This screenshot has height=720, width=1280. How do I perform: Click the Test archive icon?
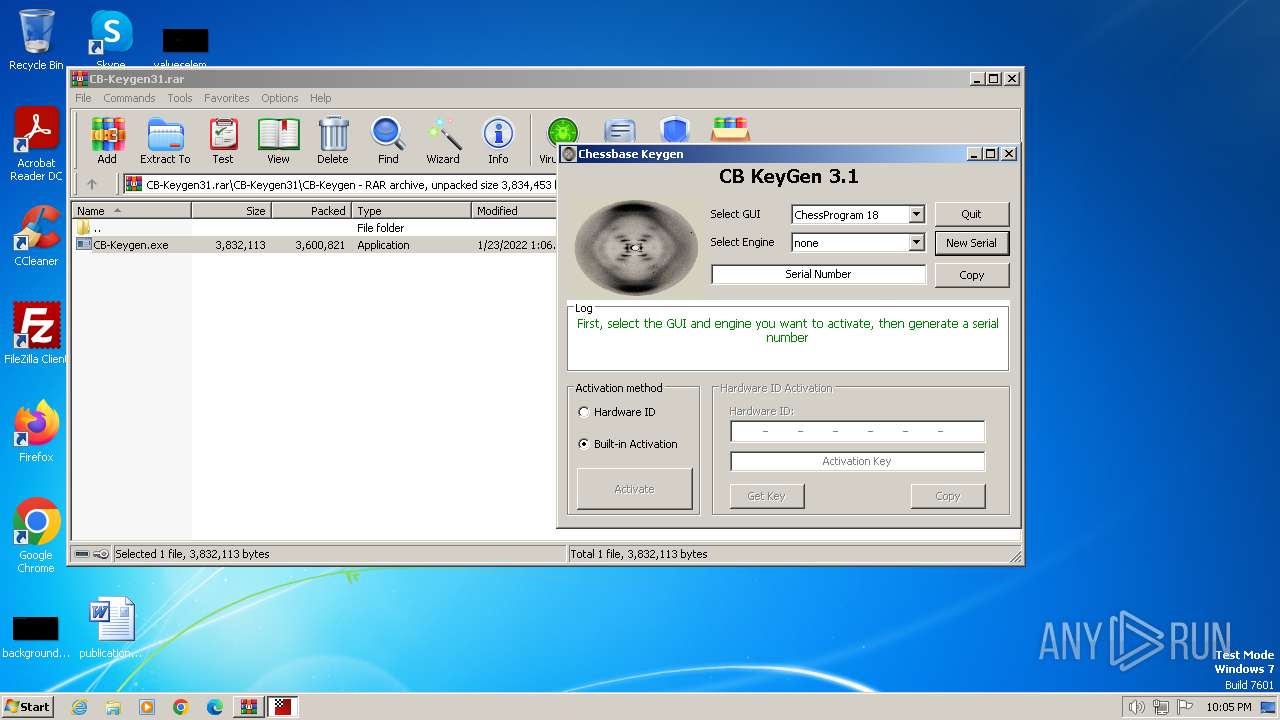223,140
